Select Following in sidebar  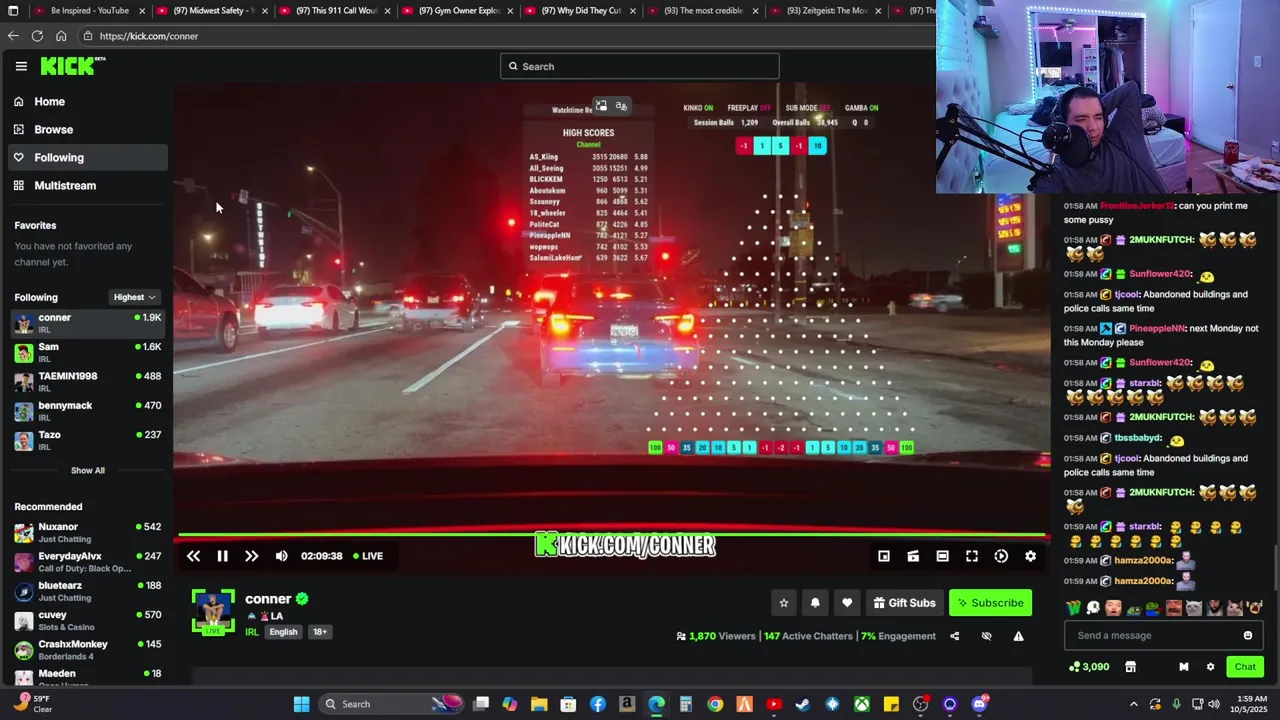(x=88, y=157)
